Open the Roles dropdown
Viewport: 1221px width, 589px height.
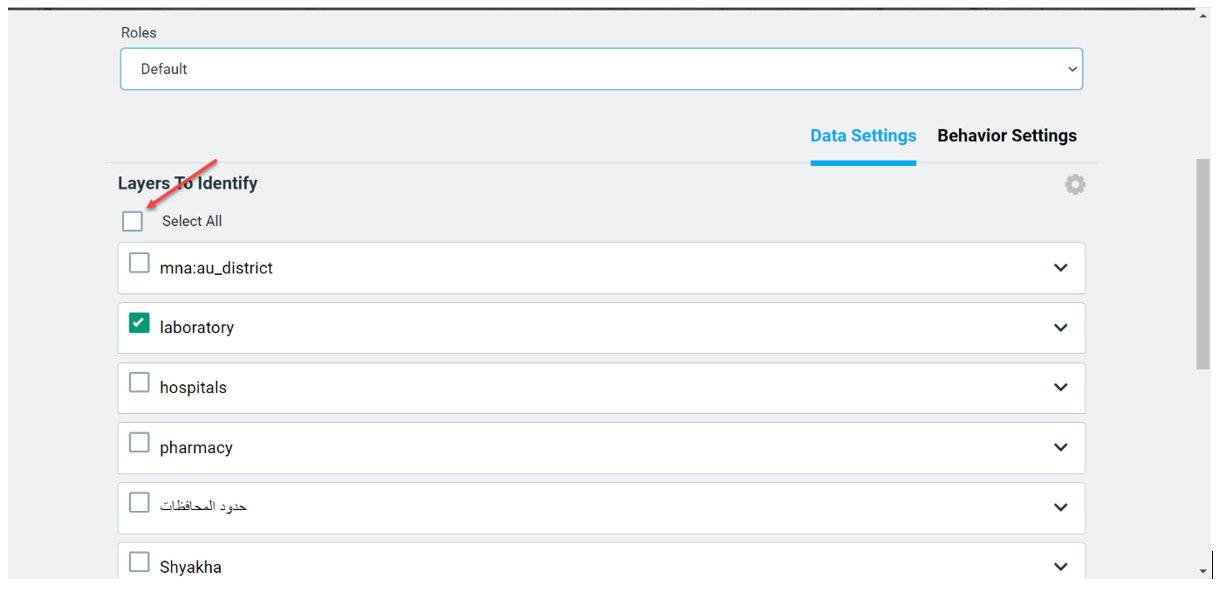[x=601, y=69]
